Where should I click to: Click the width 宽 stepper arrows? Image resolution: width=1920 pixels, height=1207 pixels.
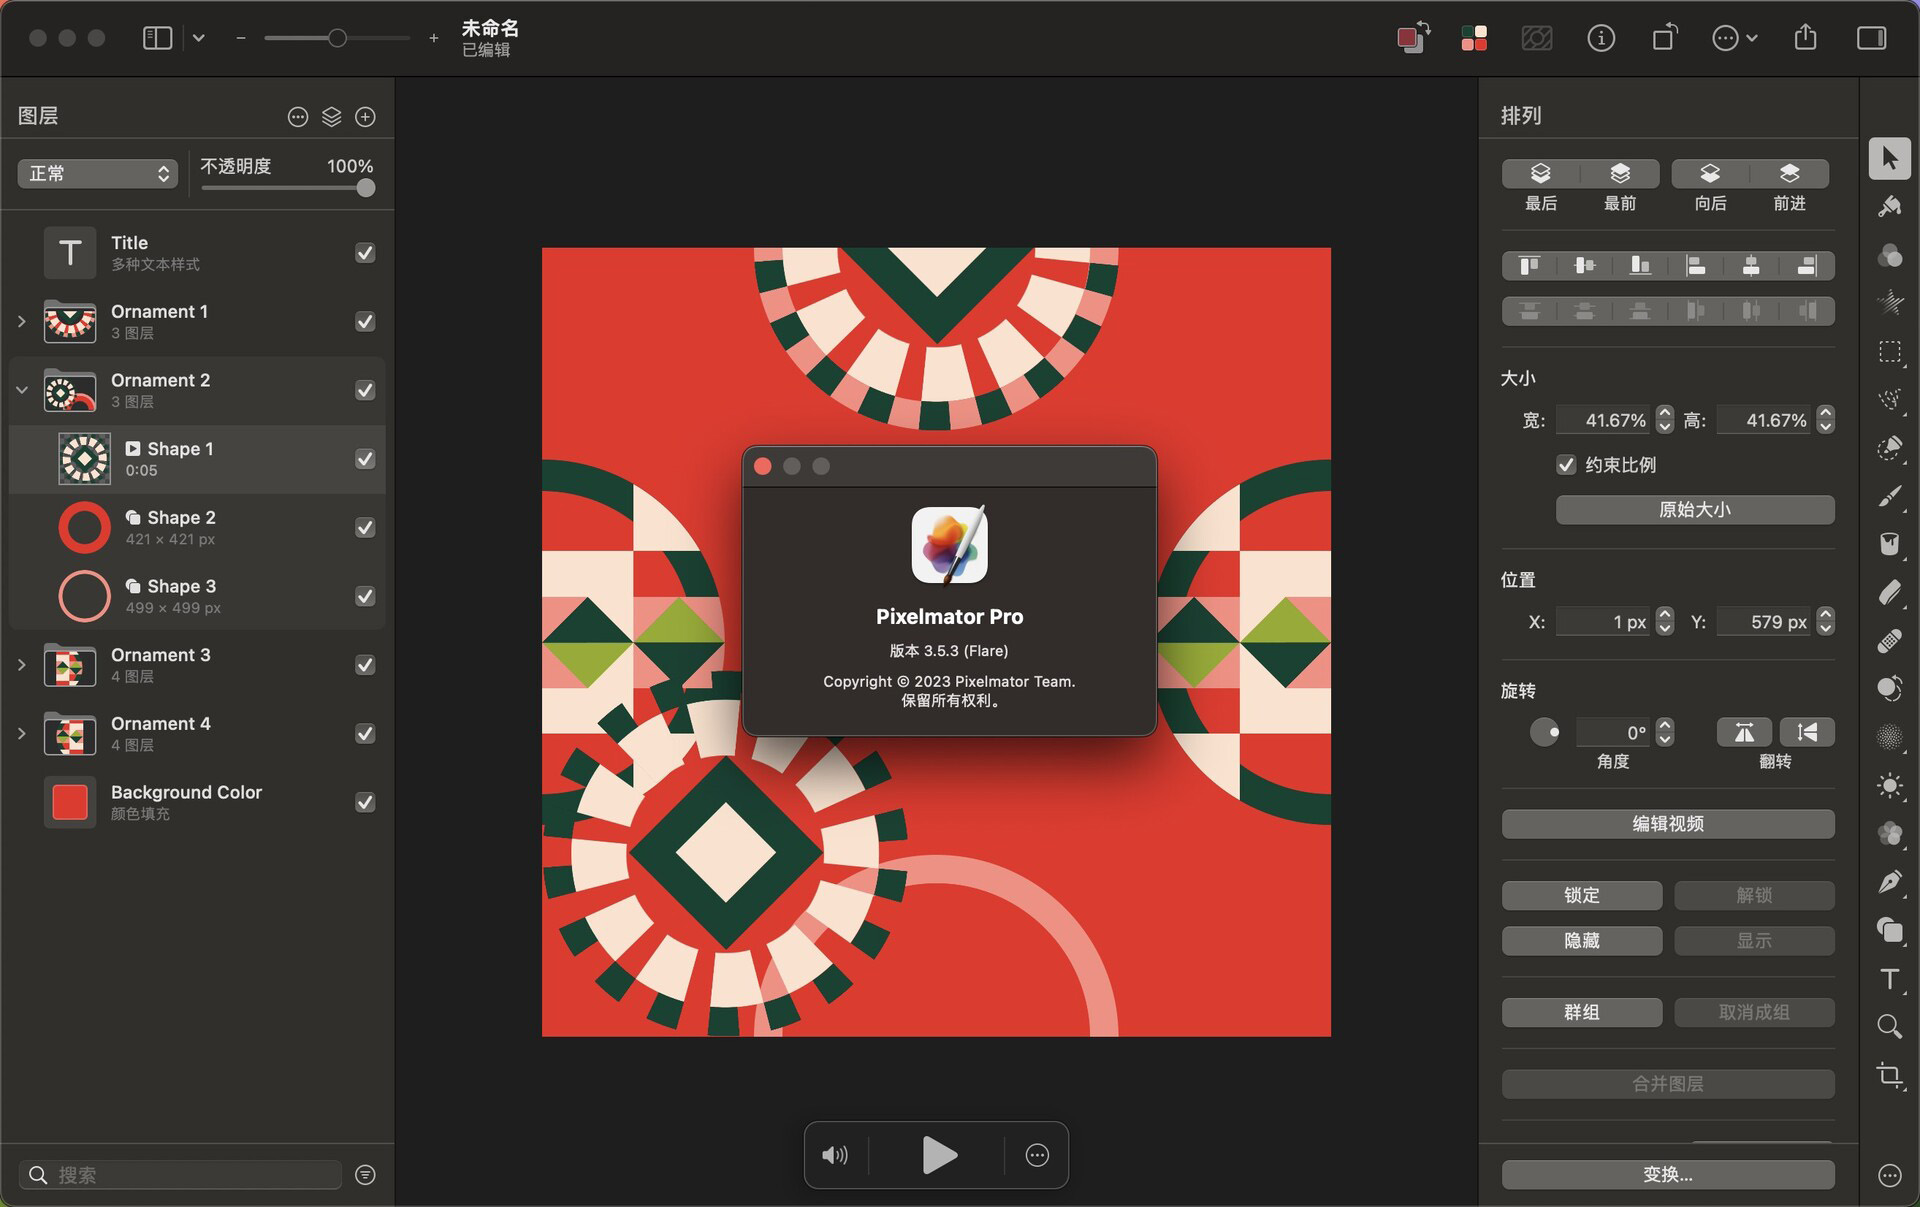coord(1664,420)
